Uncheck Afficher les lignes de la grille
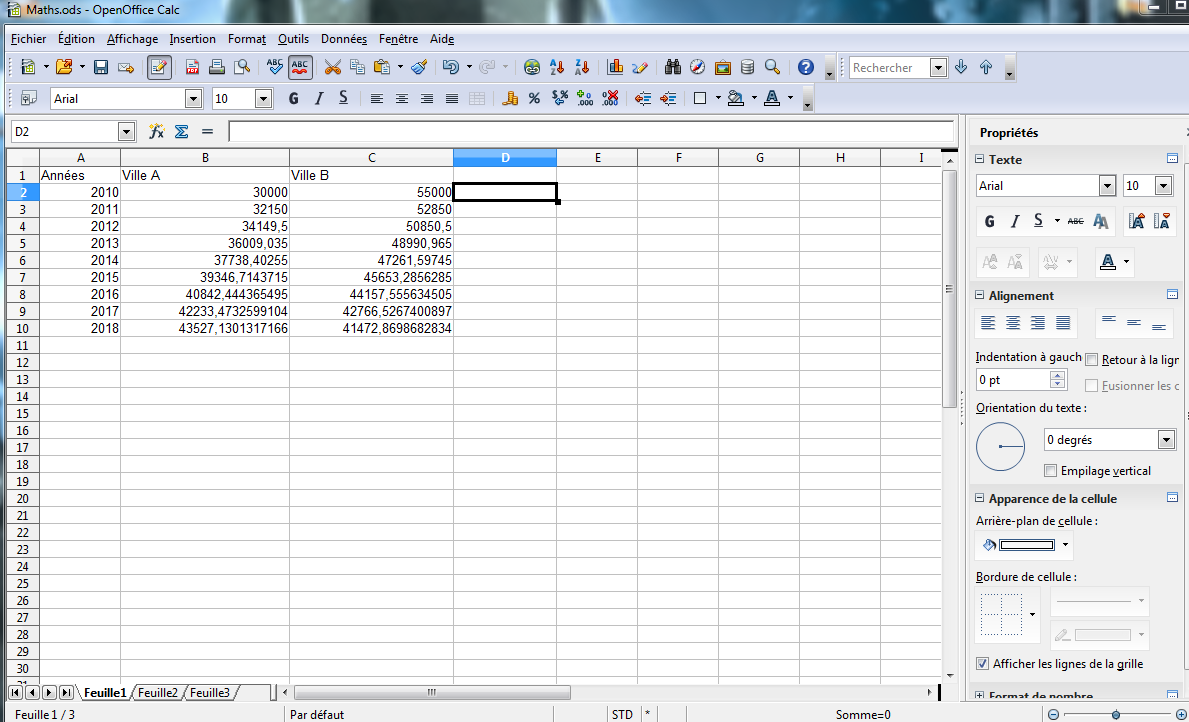Screen dimensions: 1189x722 pyautogui.click(x=982, y=664)
